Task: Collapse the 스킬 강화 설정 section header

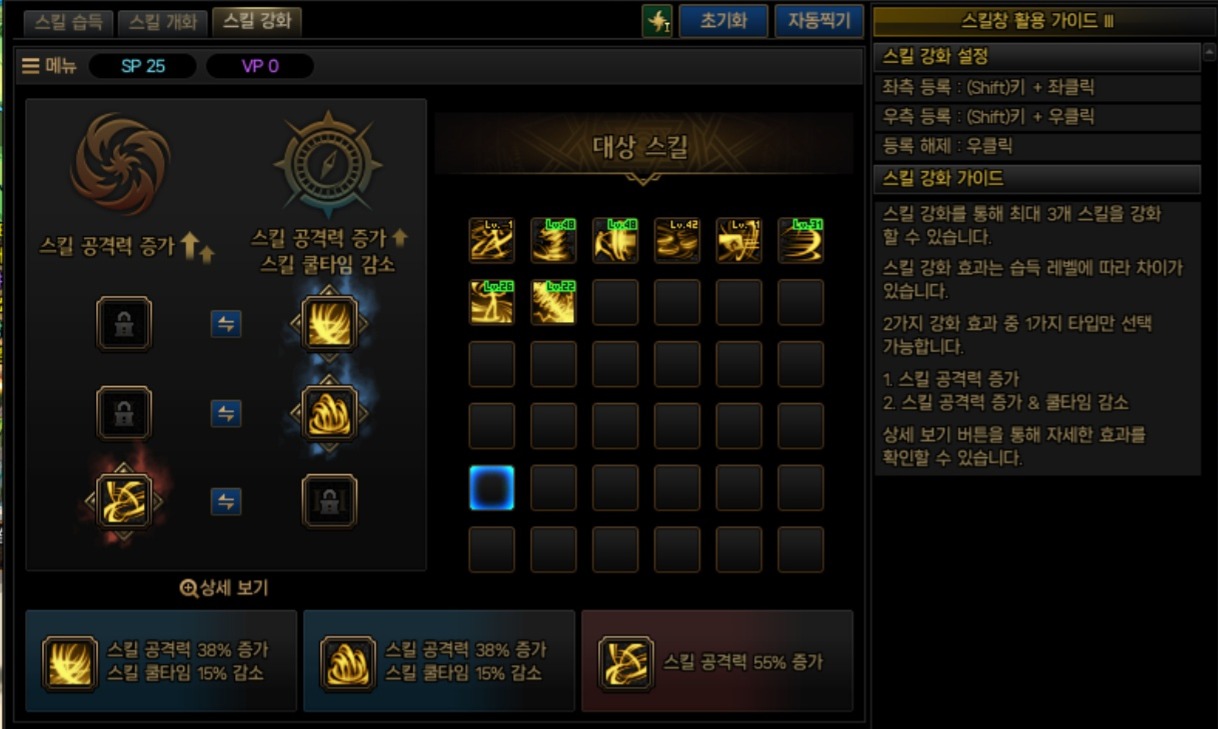Action: [x=1037, y=57]
